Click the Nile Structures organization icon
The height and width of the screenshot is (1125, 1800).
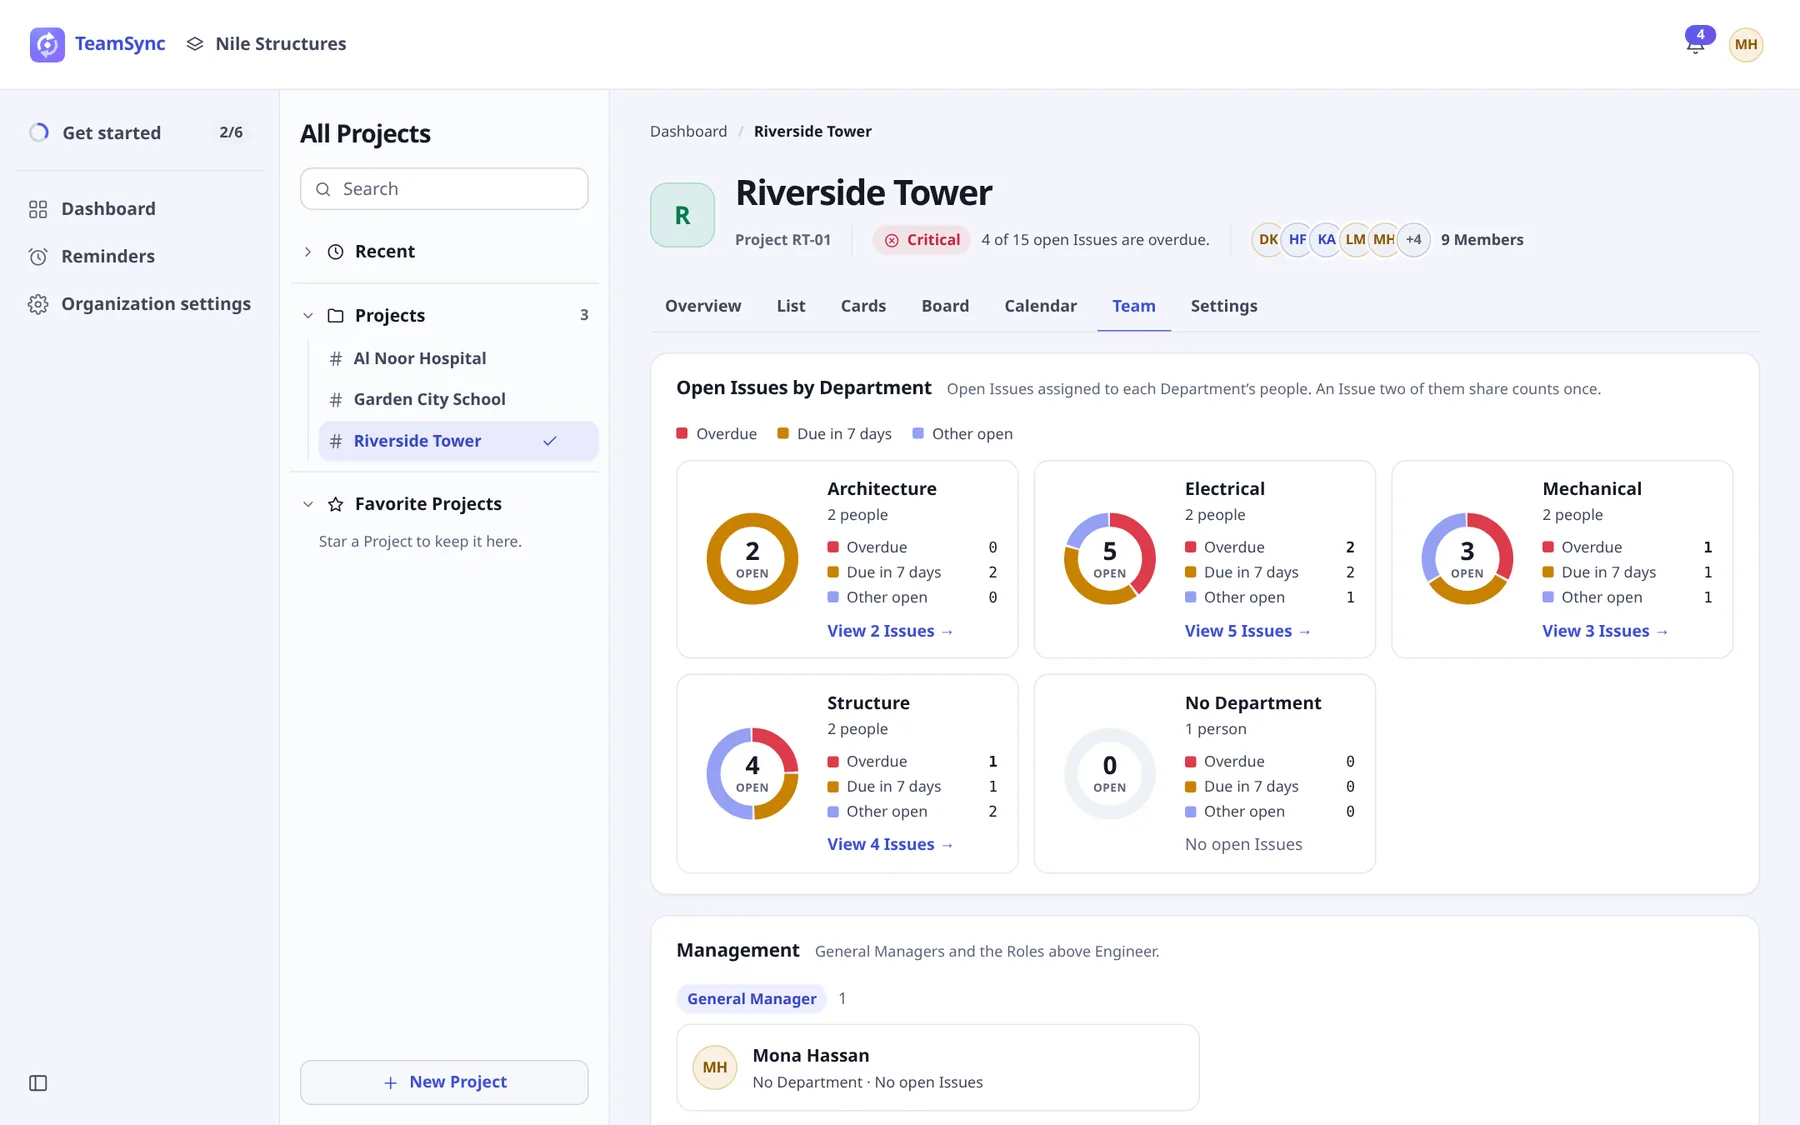pos(195,44)
